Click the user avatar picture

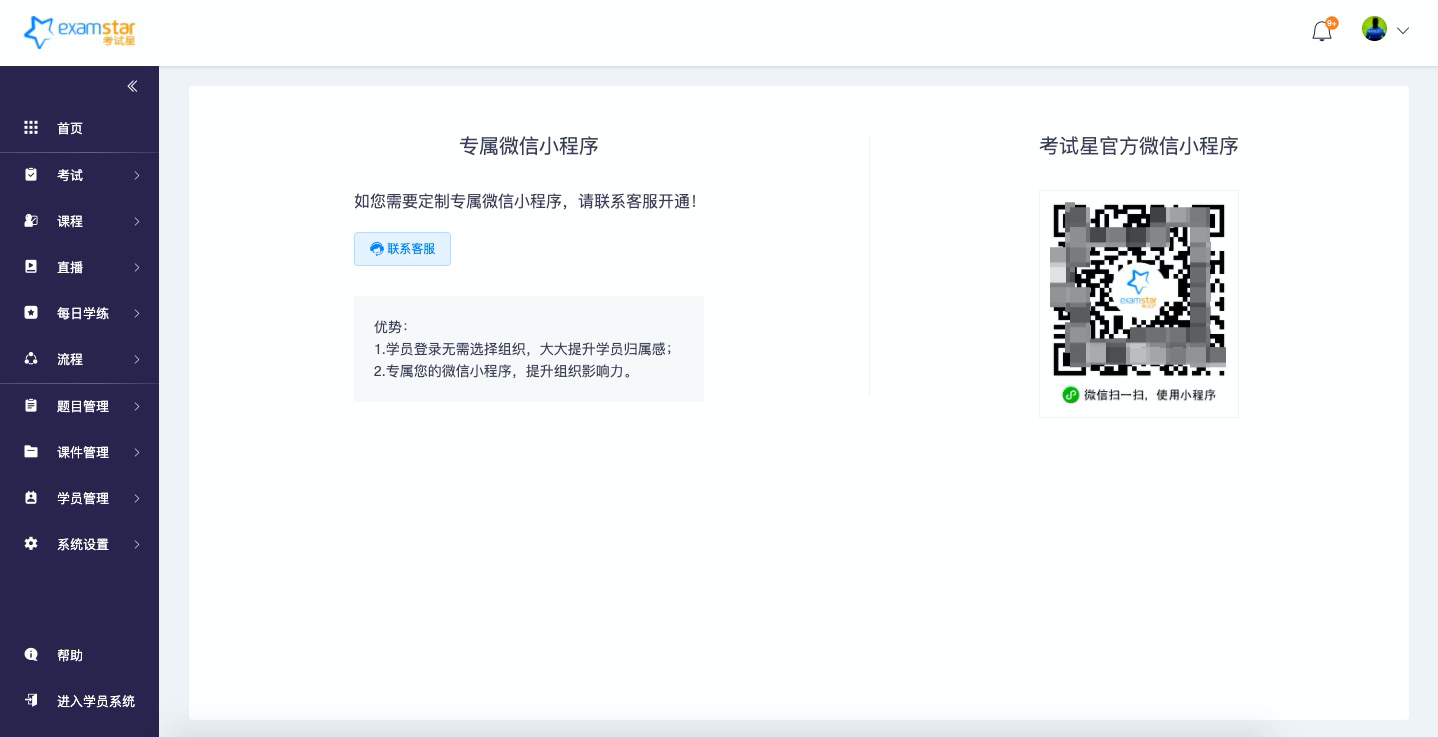[x=1374, y=29]
